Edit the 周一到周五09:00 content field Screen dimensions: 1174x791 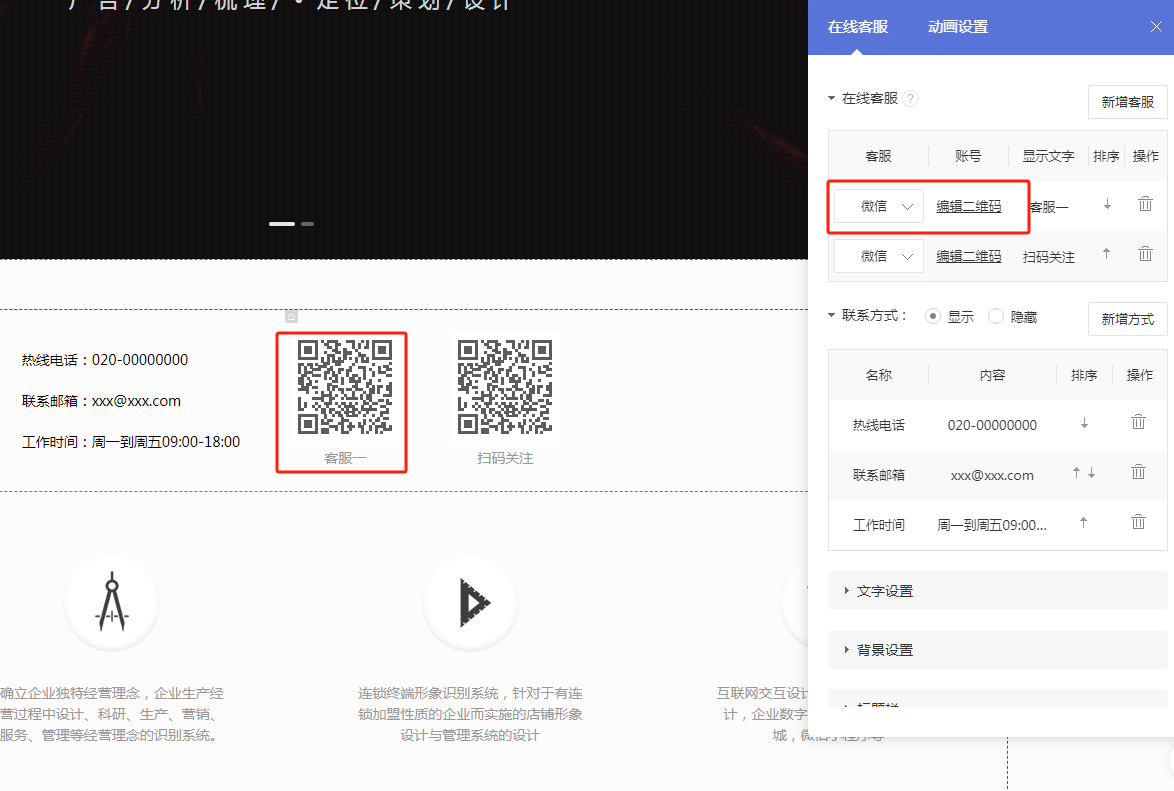coord(992,526)
